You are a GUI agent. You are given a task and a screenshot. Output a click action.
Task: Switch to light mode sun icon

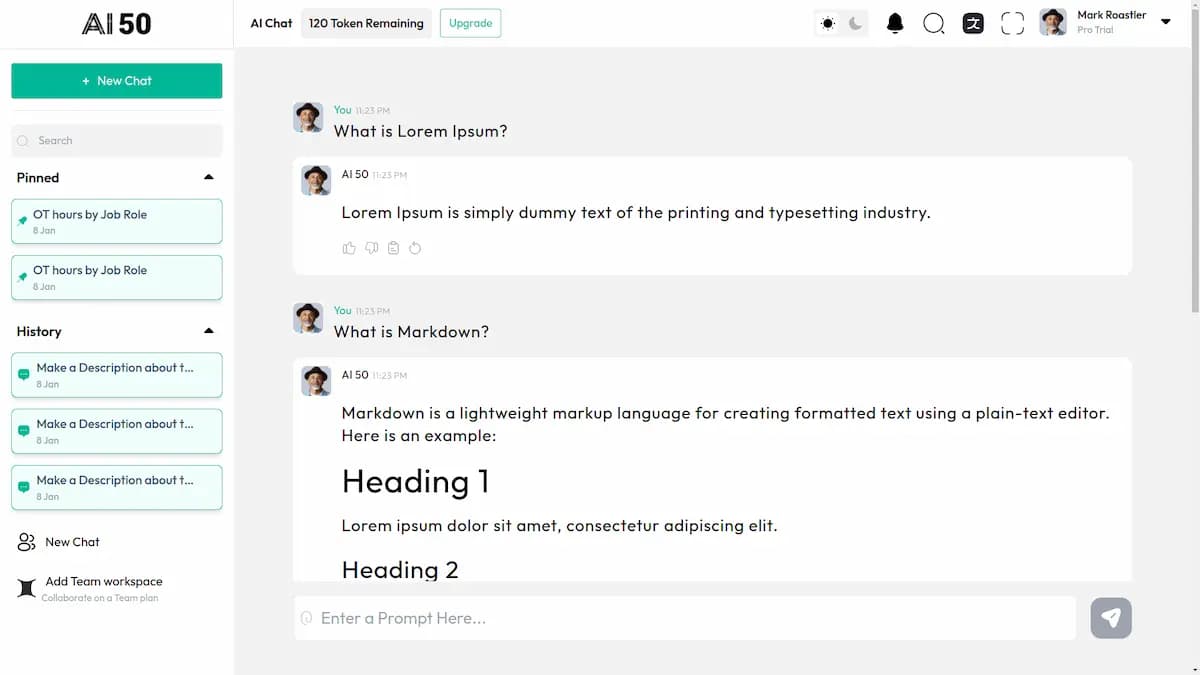point(828,23)
